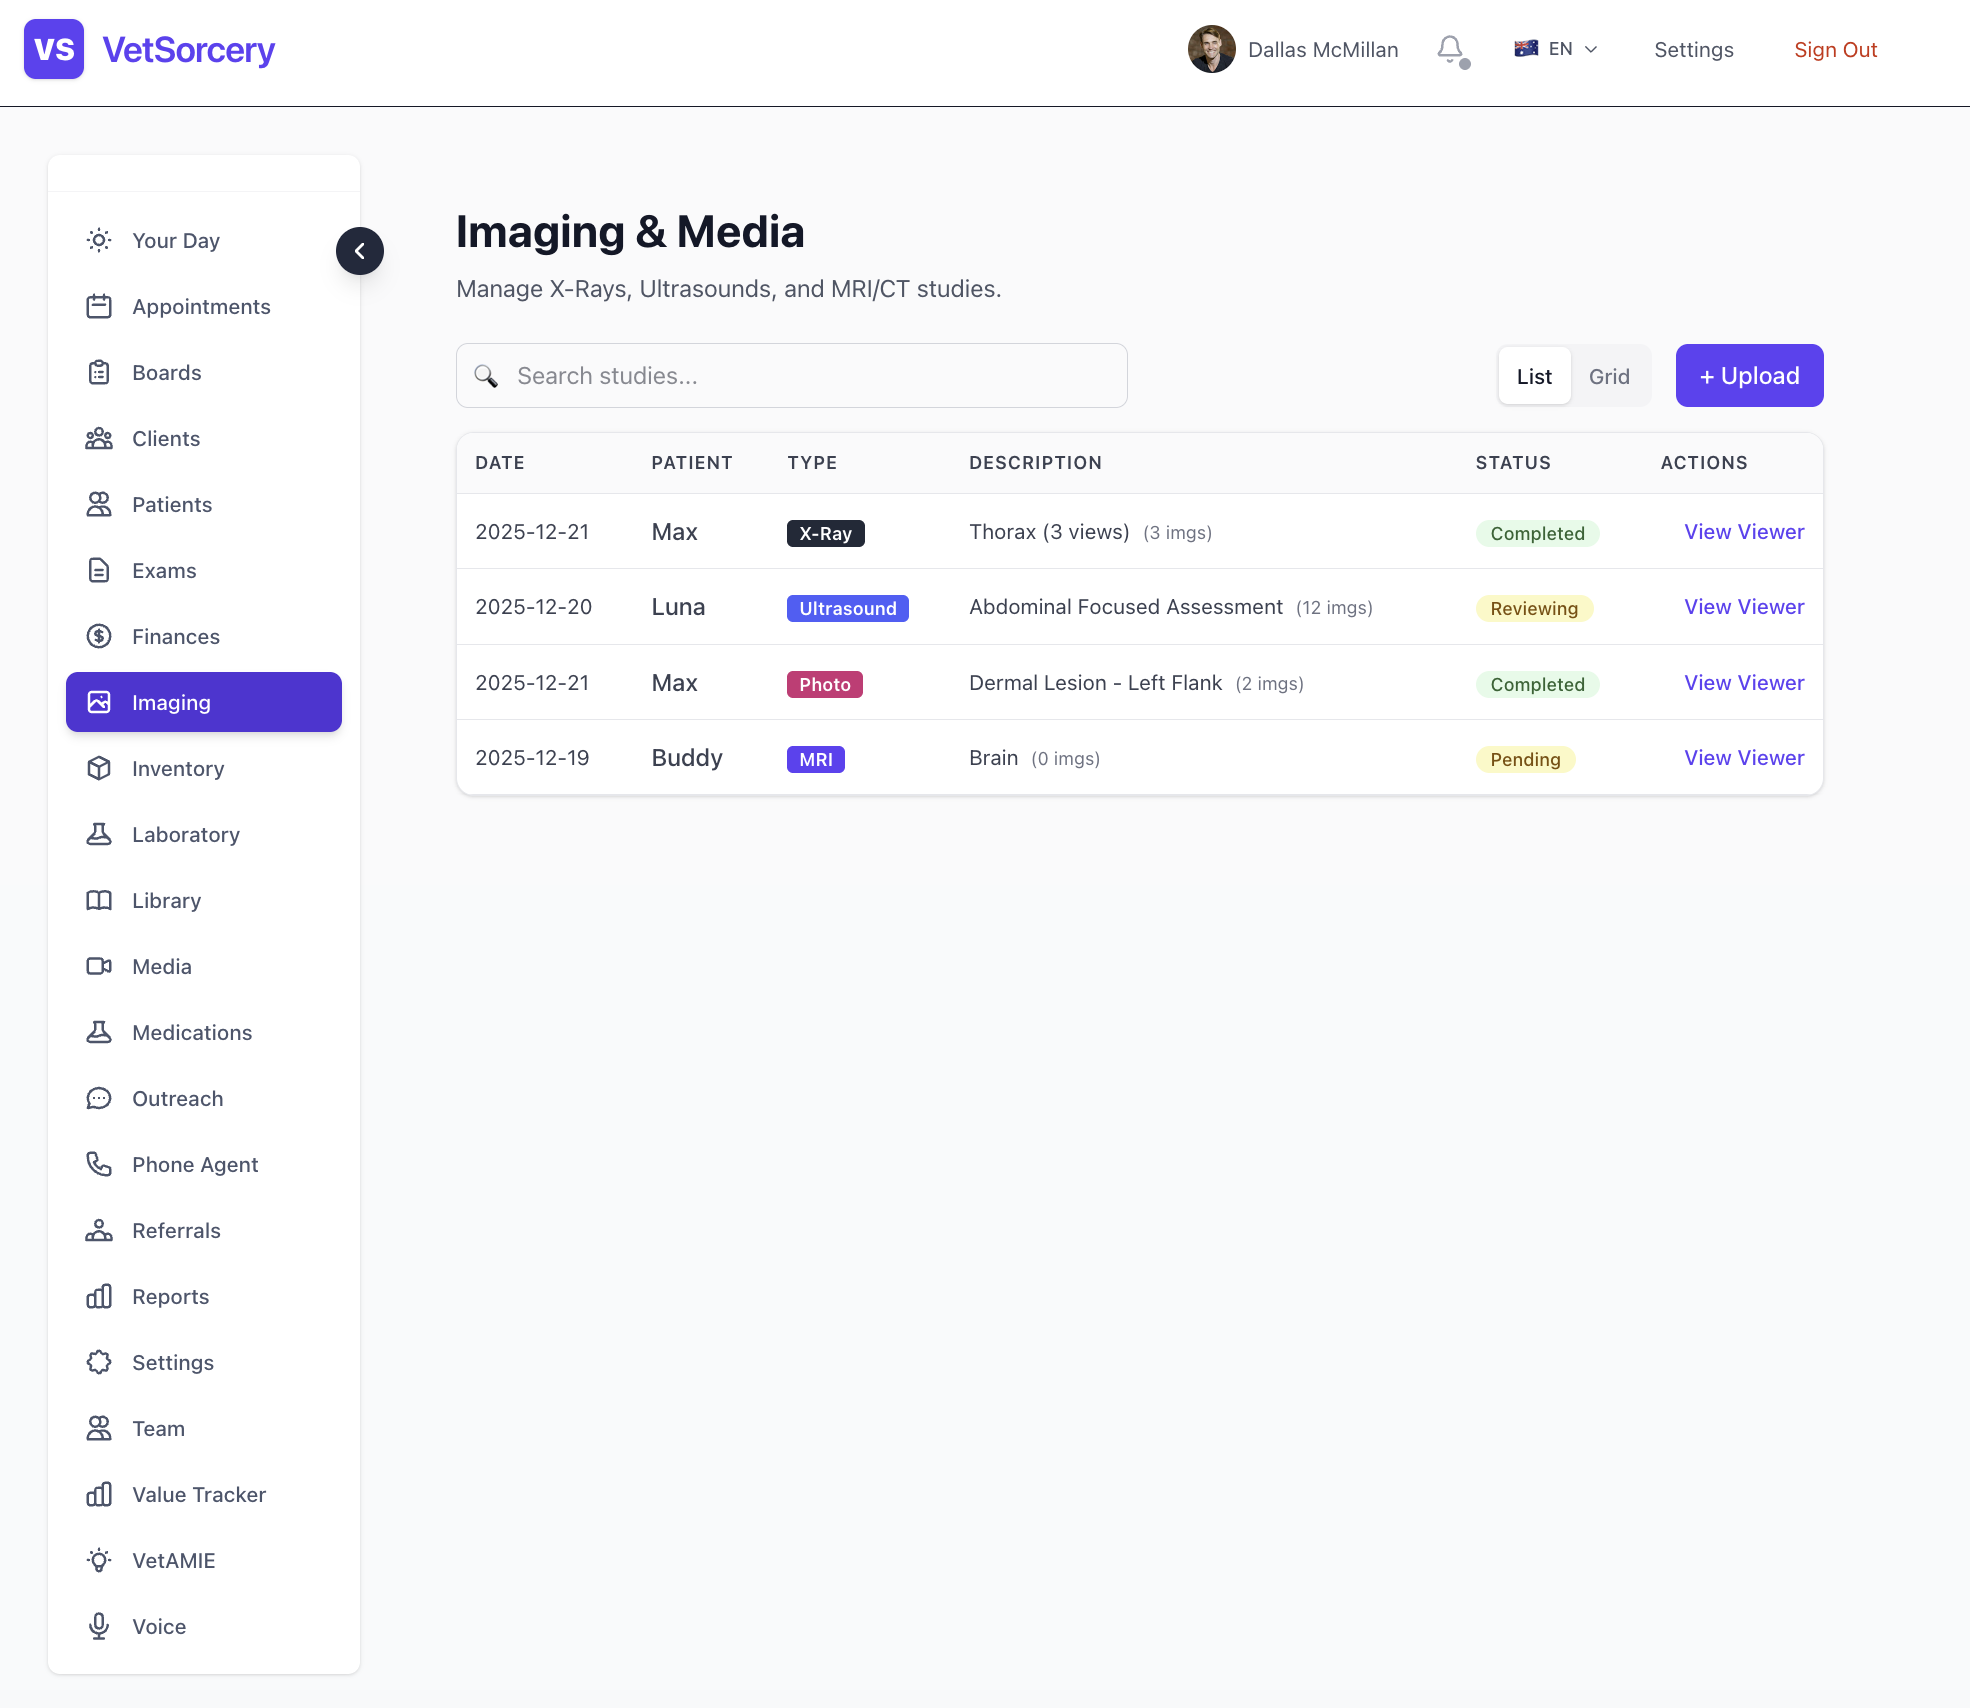Image resolution: width=1970 pixels, height=1708 pixels.
Task: Click the Finances dollar icon
Action: pos(99,637)
